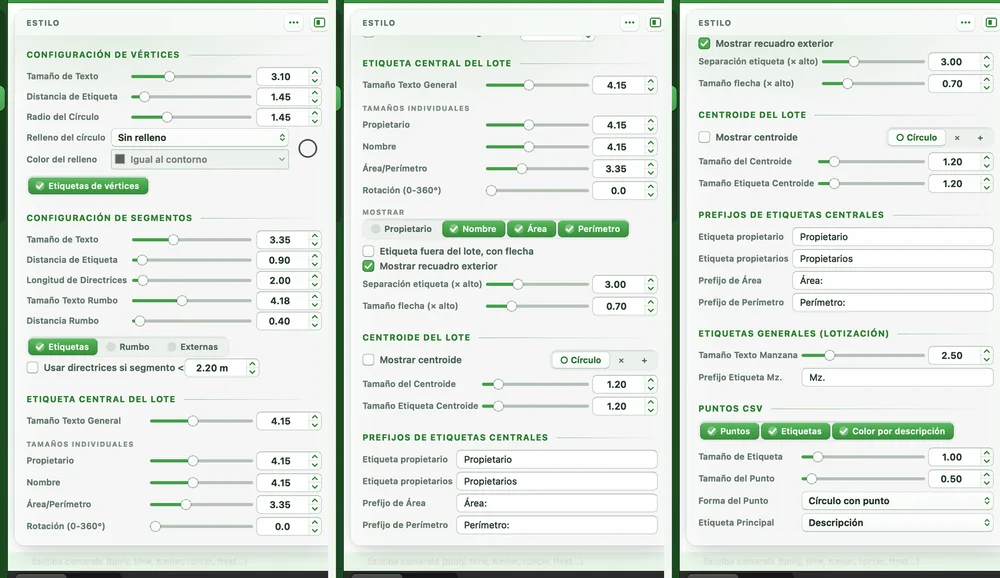Image resolution: width=1000 pixels, height=578 pixels.
Task: Tick Mostrar centroide checkbox in the right panel
Action: pyautogui.click(x=704, y=137)
